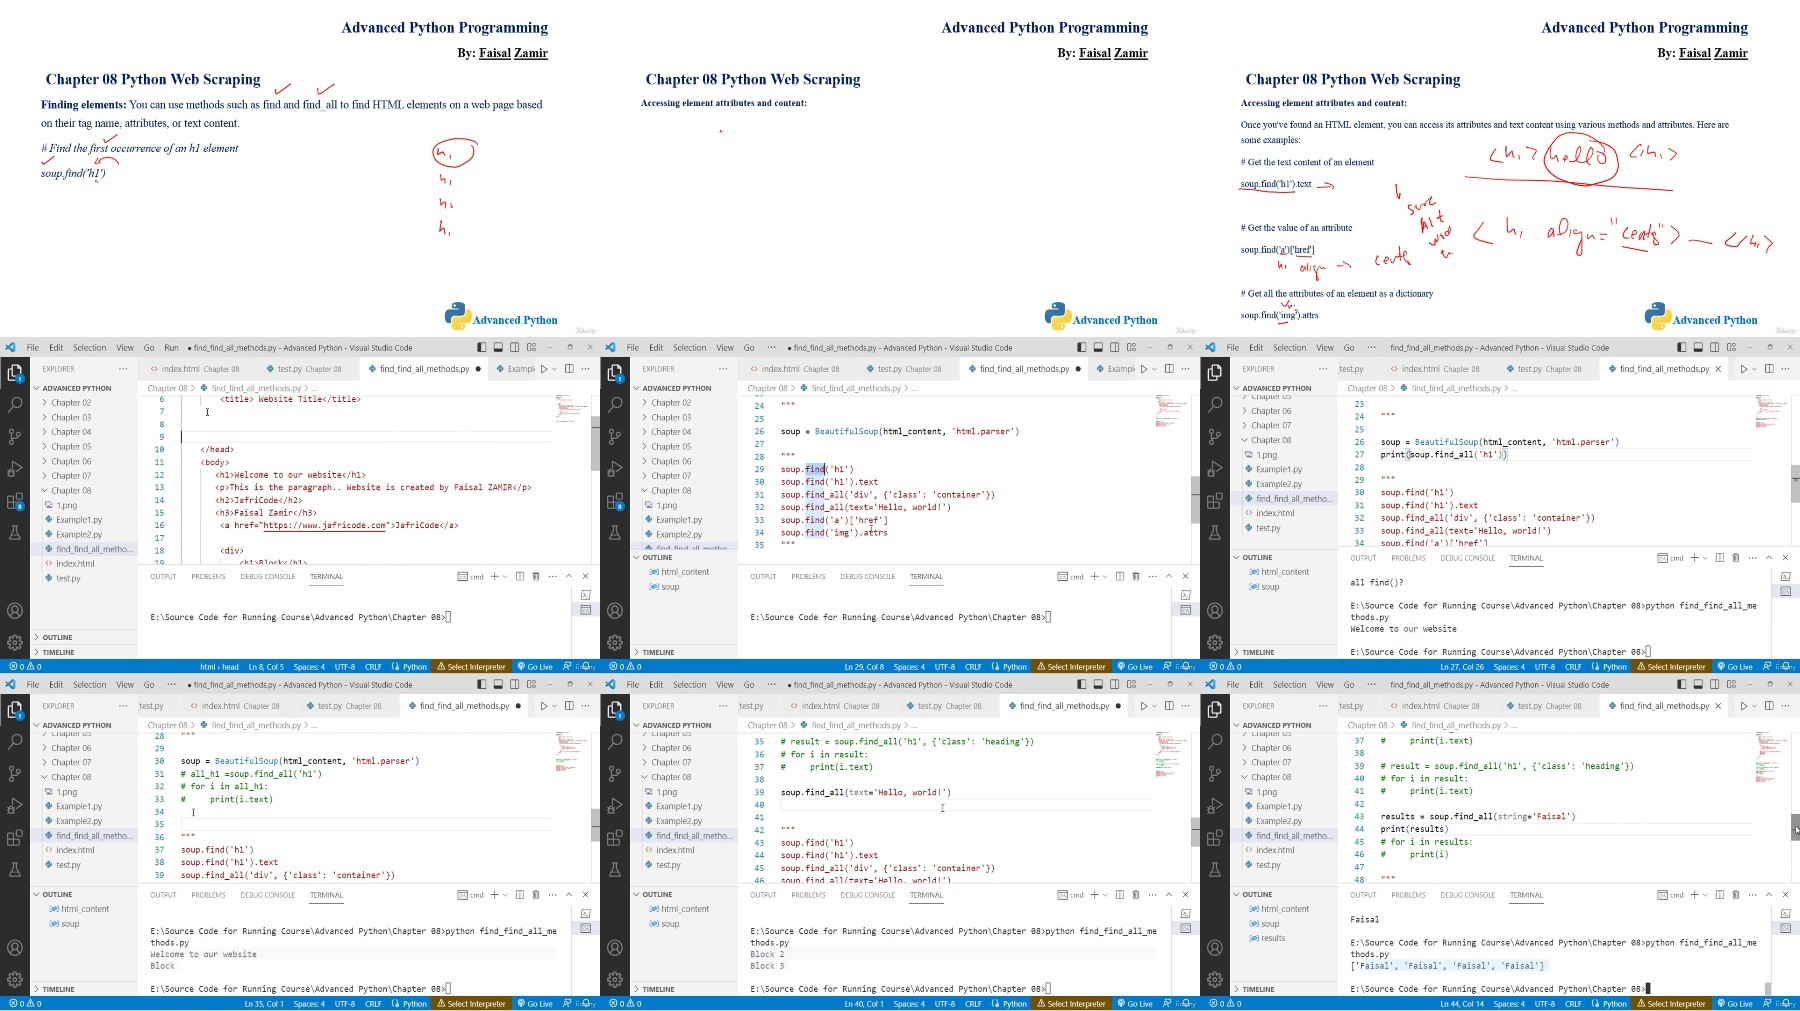Click CRLF in the Ln 44, Col 14 window
This screenshot has height=1011, width=1800.
pyautogui.click(x=1573, y=1004)
